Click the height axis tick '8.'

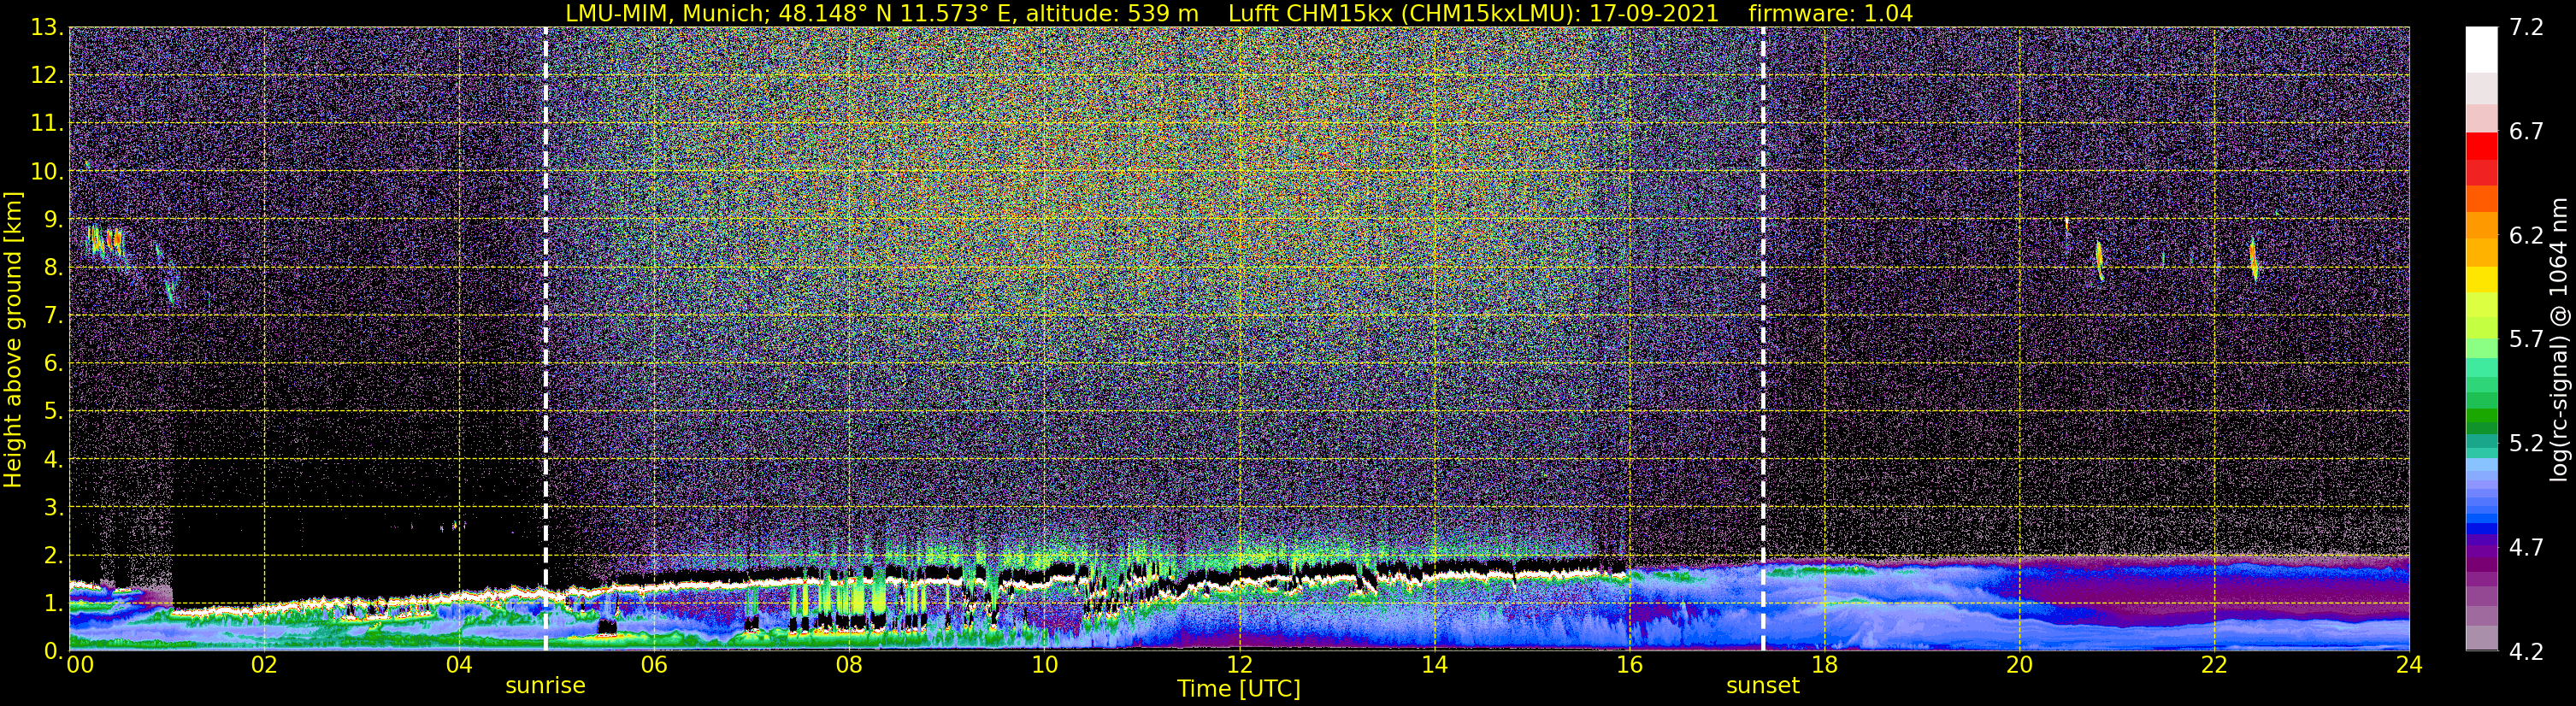pyautogui.click(x=53, y=268)
